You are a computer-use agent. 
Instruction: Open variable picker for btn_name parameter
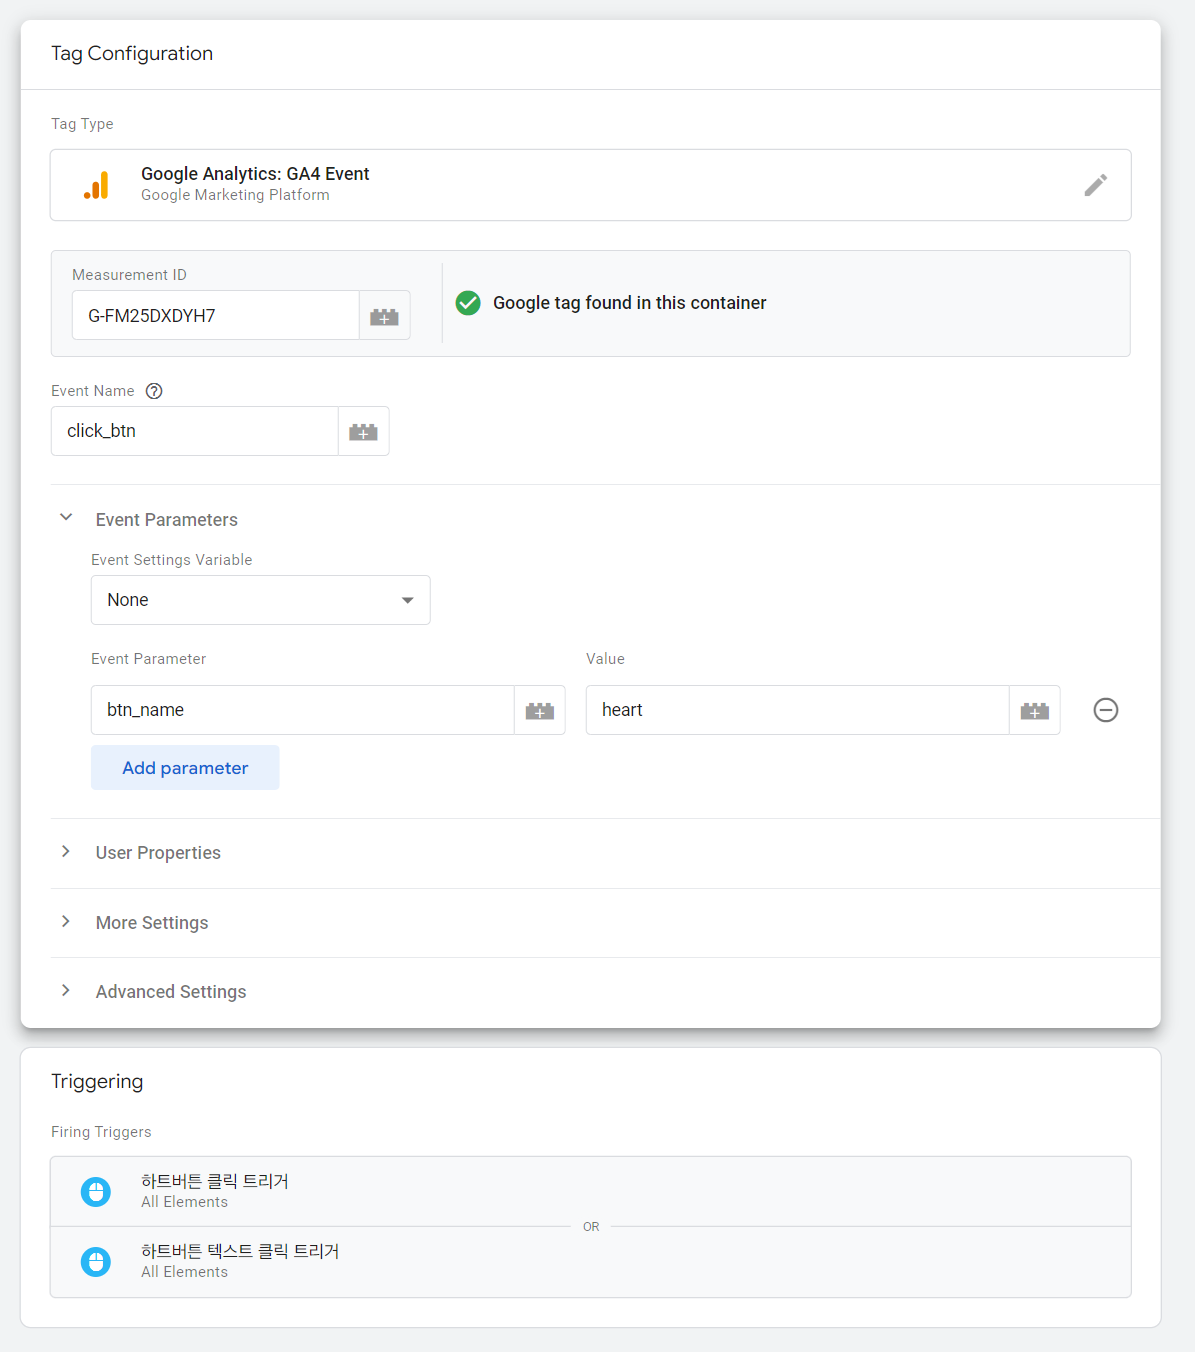point(540,710)
